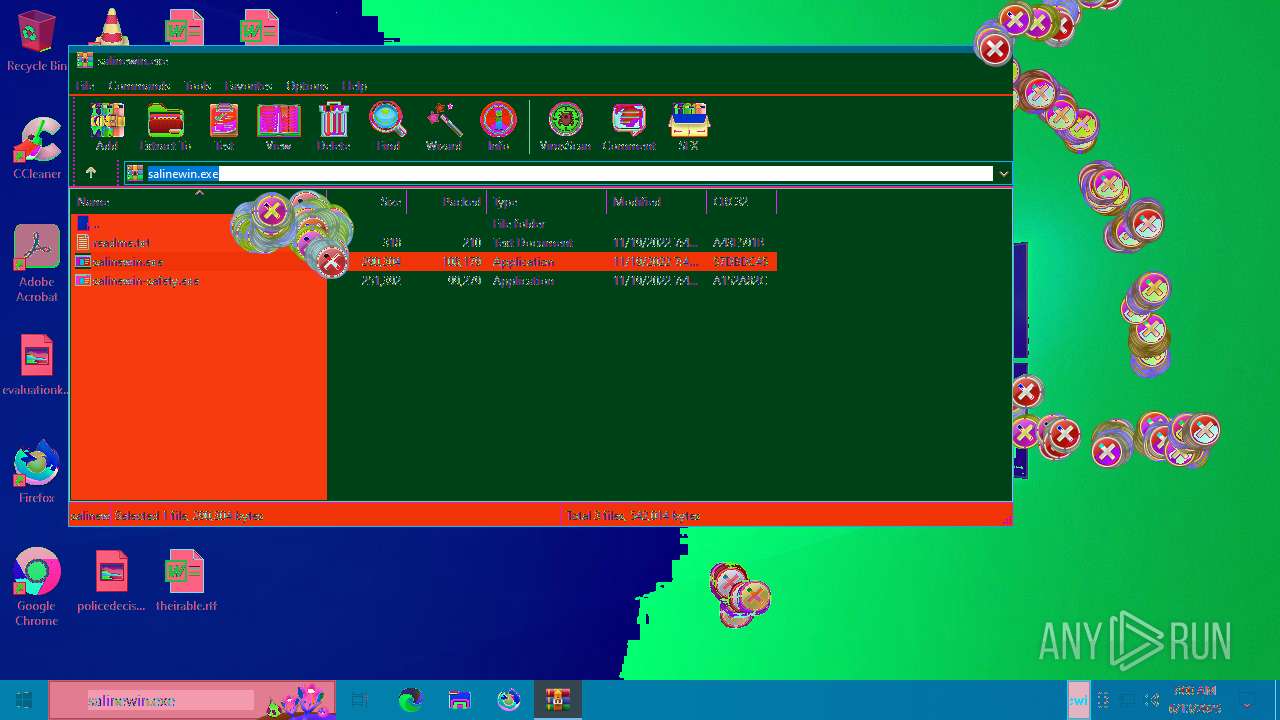Open the notification center icon

(x=1246, y=700)
